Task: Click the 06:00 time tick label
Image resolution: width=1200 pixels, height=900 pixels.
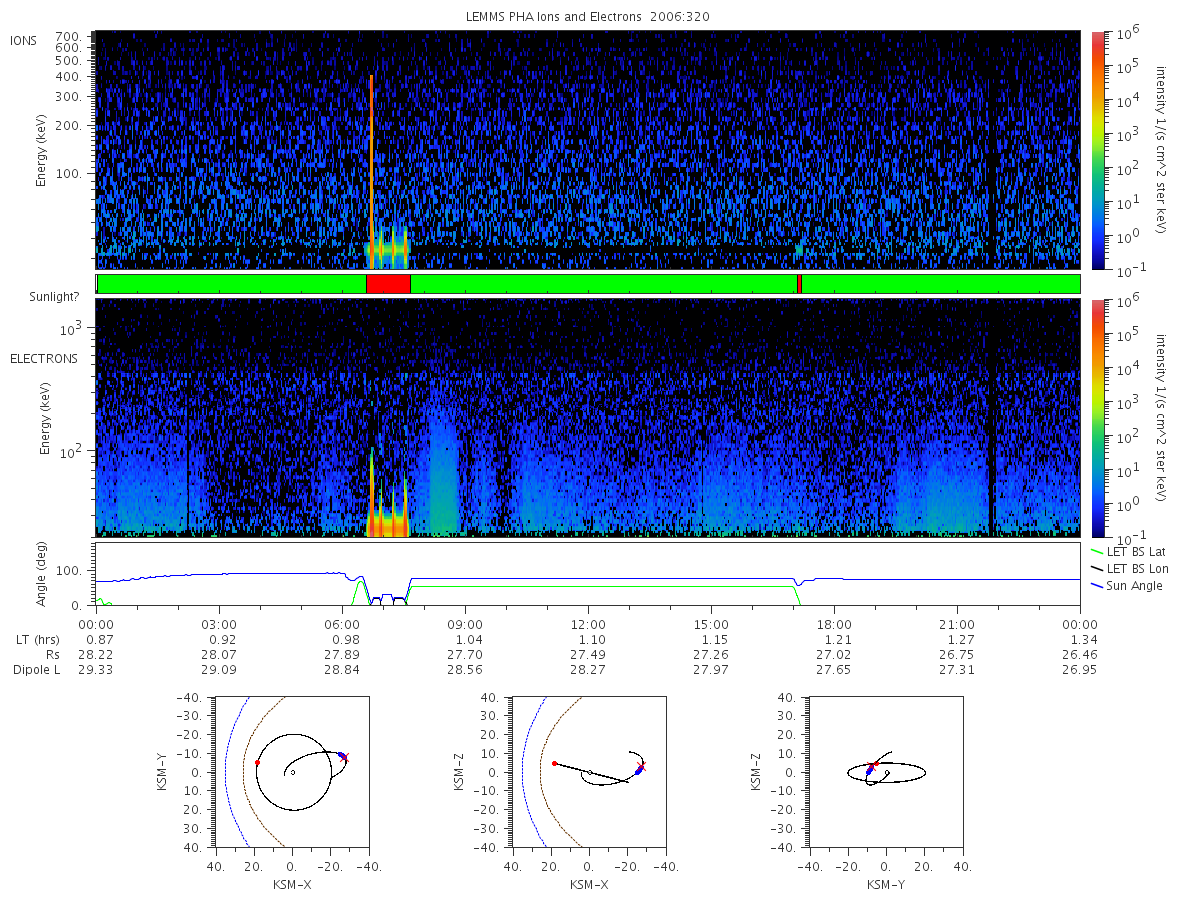Action: pos(342,623)
